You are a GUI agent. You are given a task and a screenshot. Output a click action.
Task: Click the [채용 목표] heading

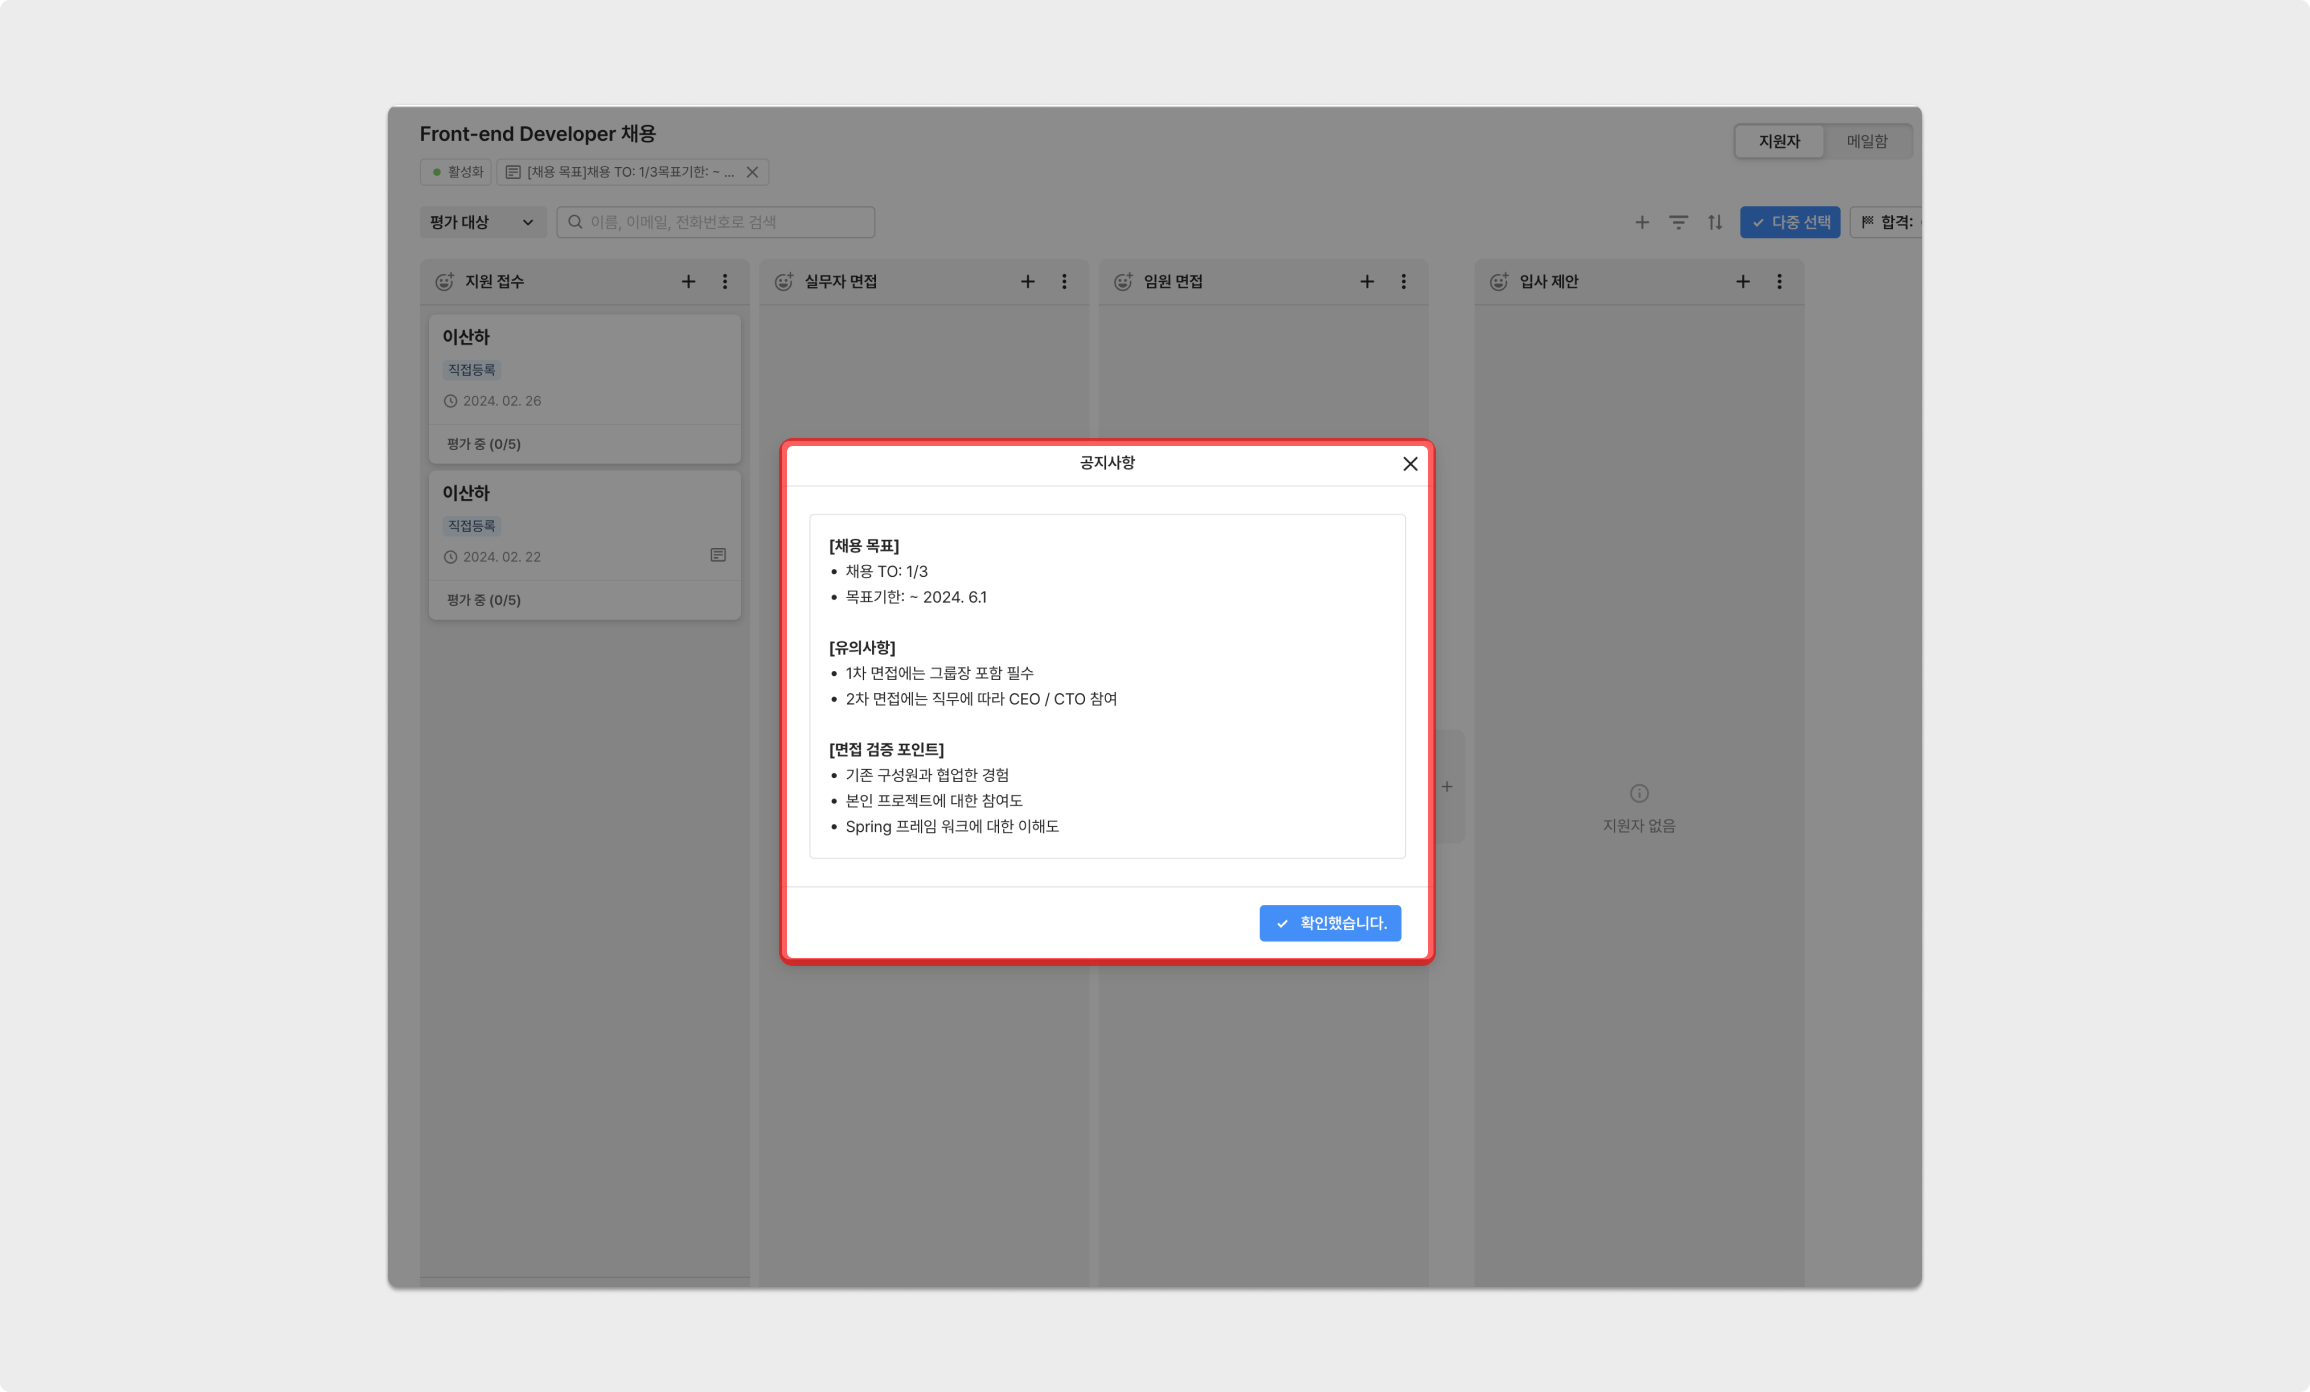864,546
